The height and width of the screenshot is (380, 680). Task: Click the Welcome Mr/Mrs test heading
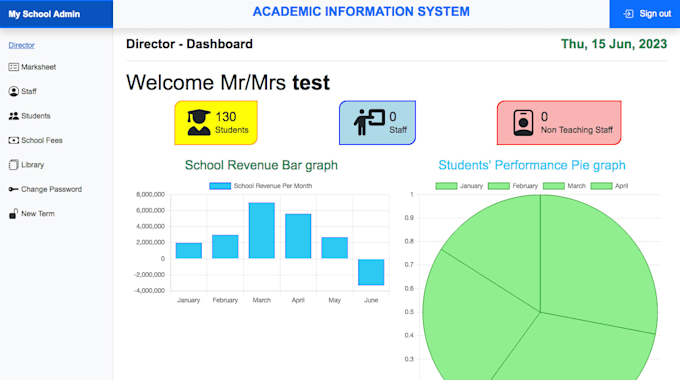coord(228,82)
